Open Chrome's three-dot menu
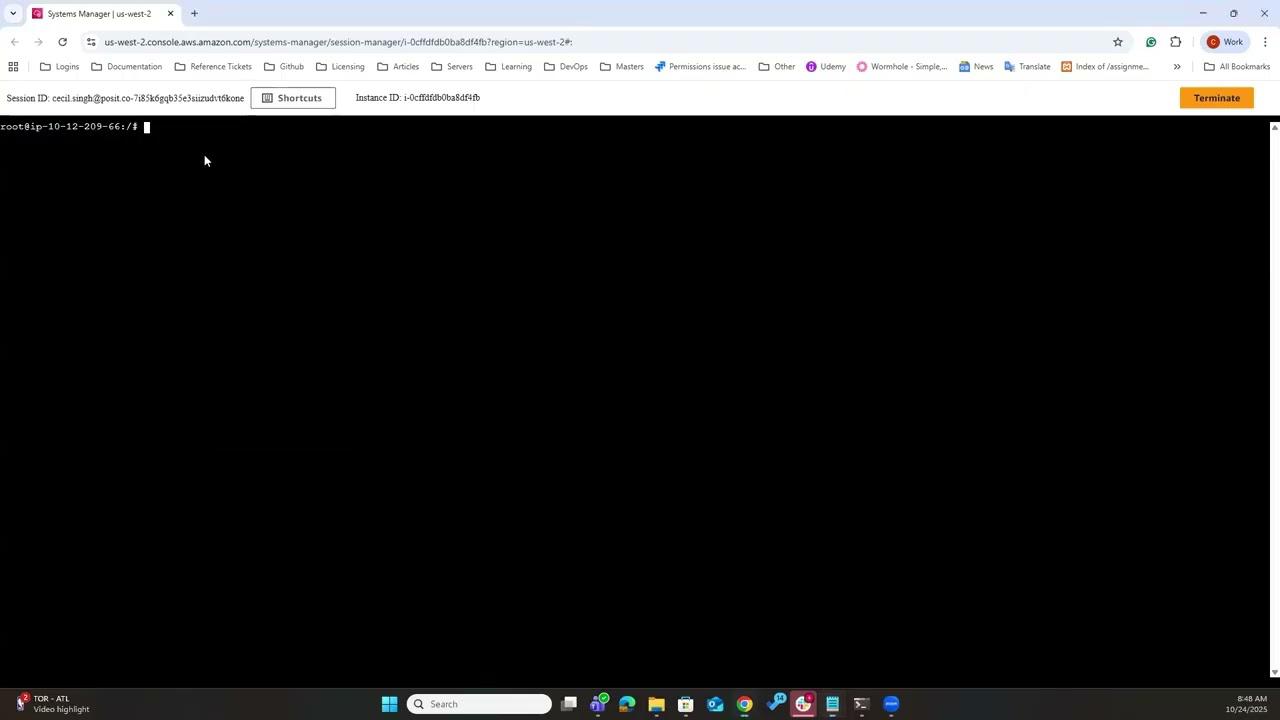The image size is (1280, 720). (1265, 42)
